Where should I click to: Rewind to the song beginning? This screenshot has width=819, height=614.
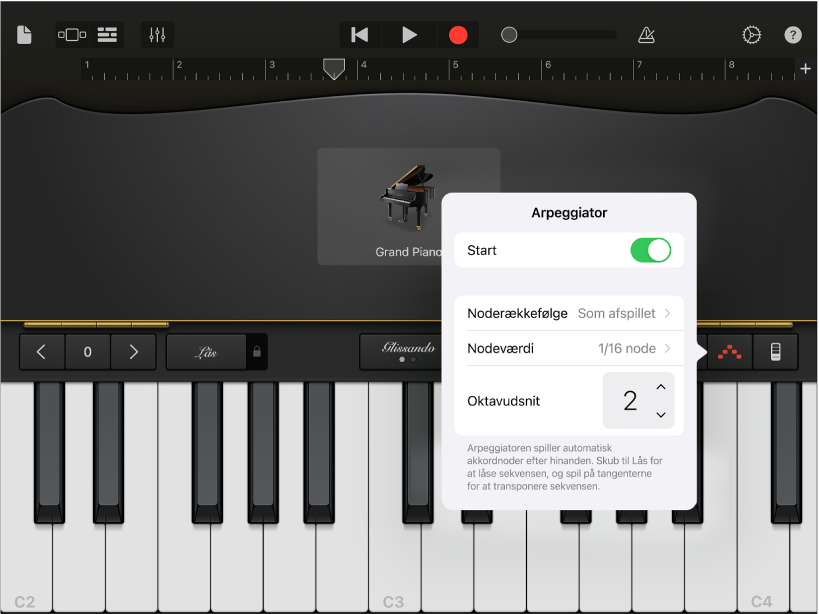pyautogui.click(x=359, y=34)
